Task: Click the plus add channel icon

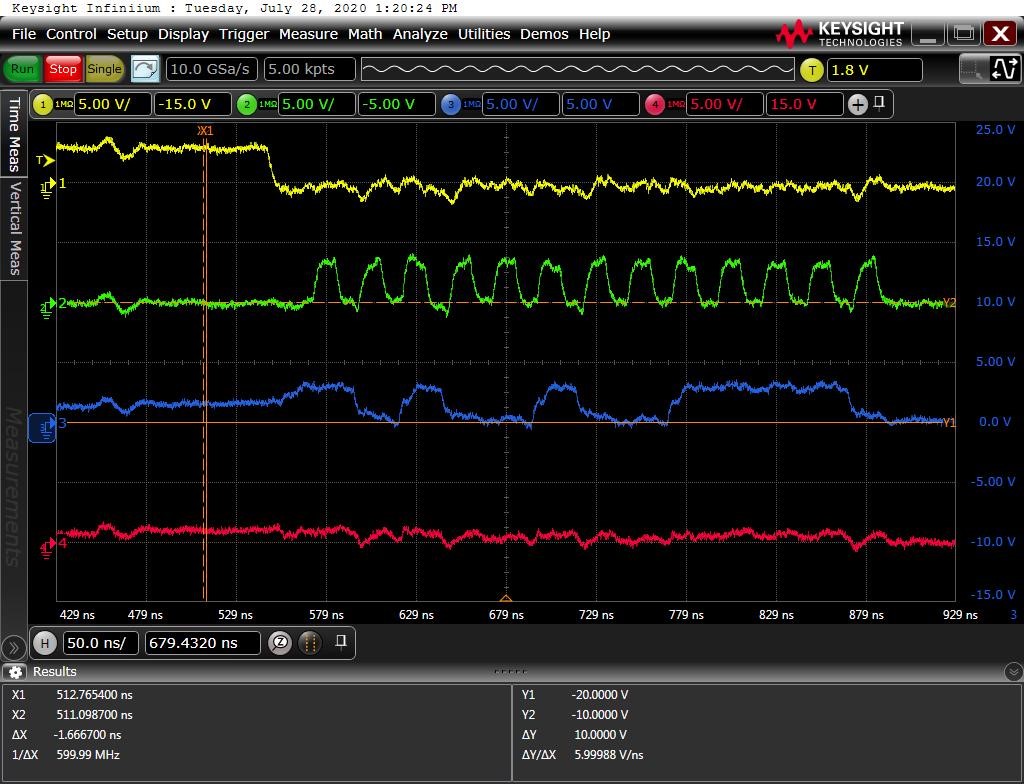Action: tap(857, 105)
